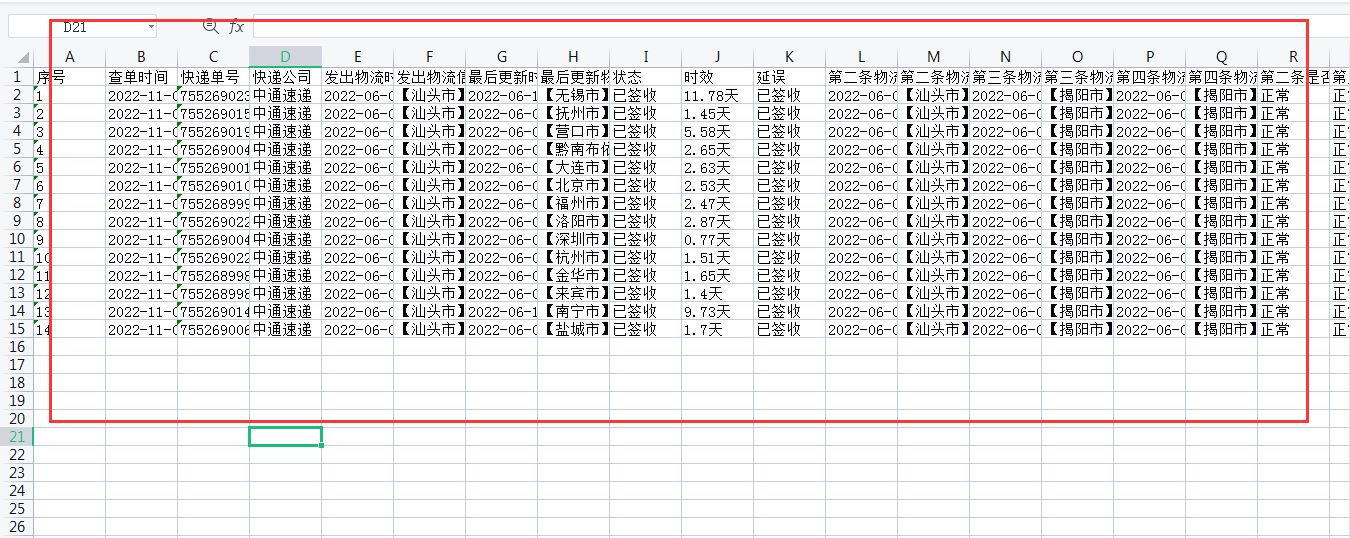Click tracking number cell 755269010
The image size is (1350, 538).
click(x=213, y=185)
